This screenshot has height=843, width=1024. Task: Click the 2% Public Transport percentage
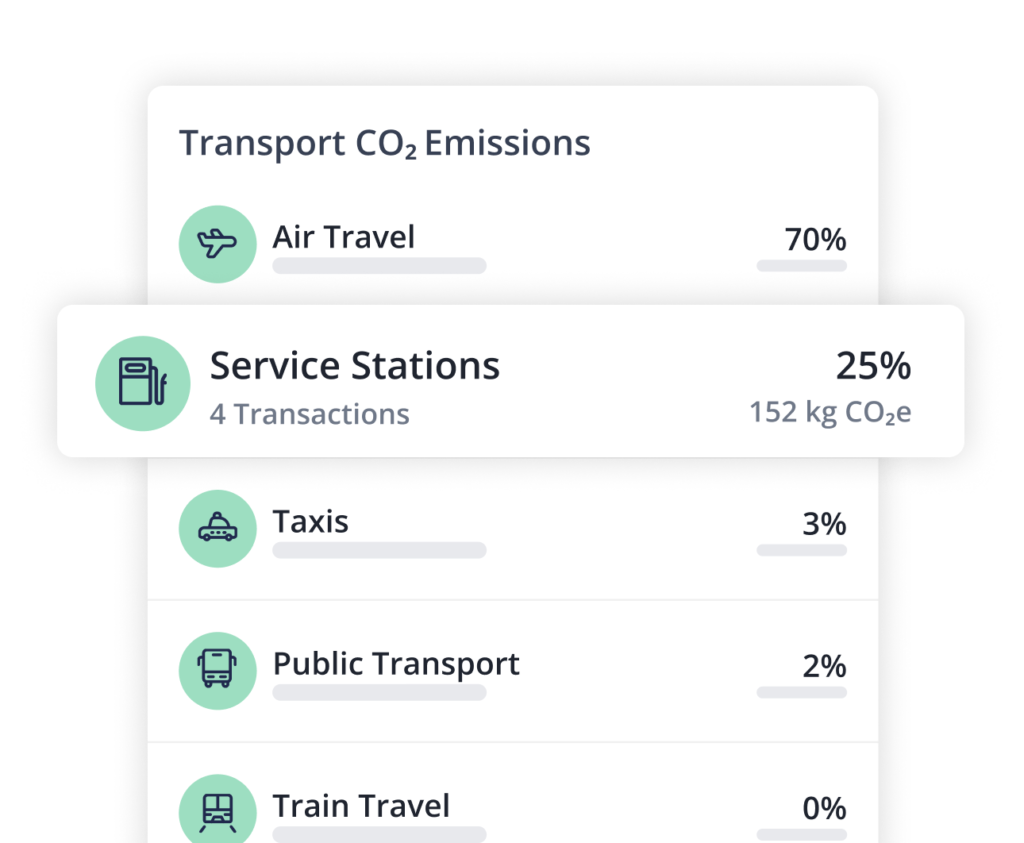point(824,666)
